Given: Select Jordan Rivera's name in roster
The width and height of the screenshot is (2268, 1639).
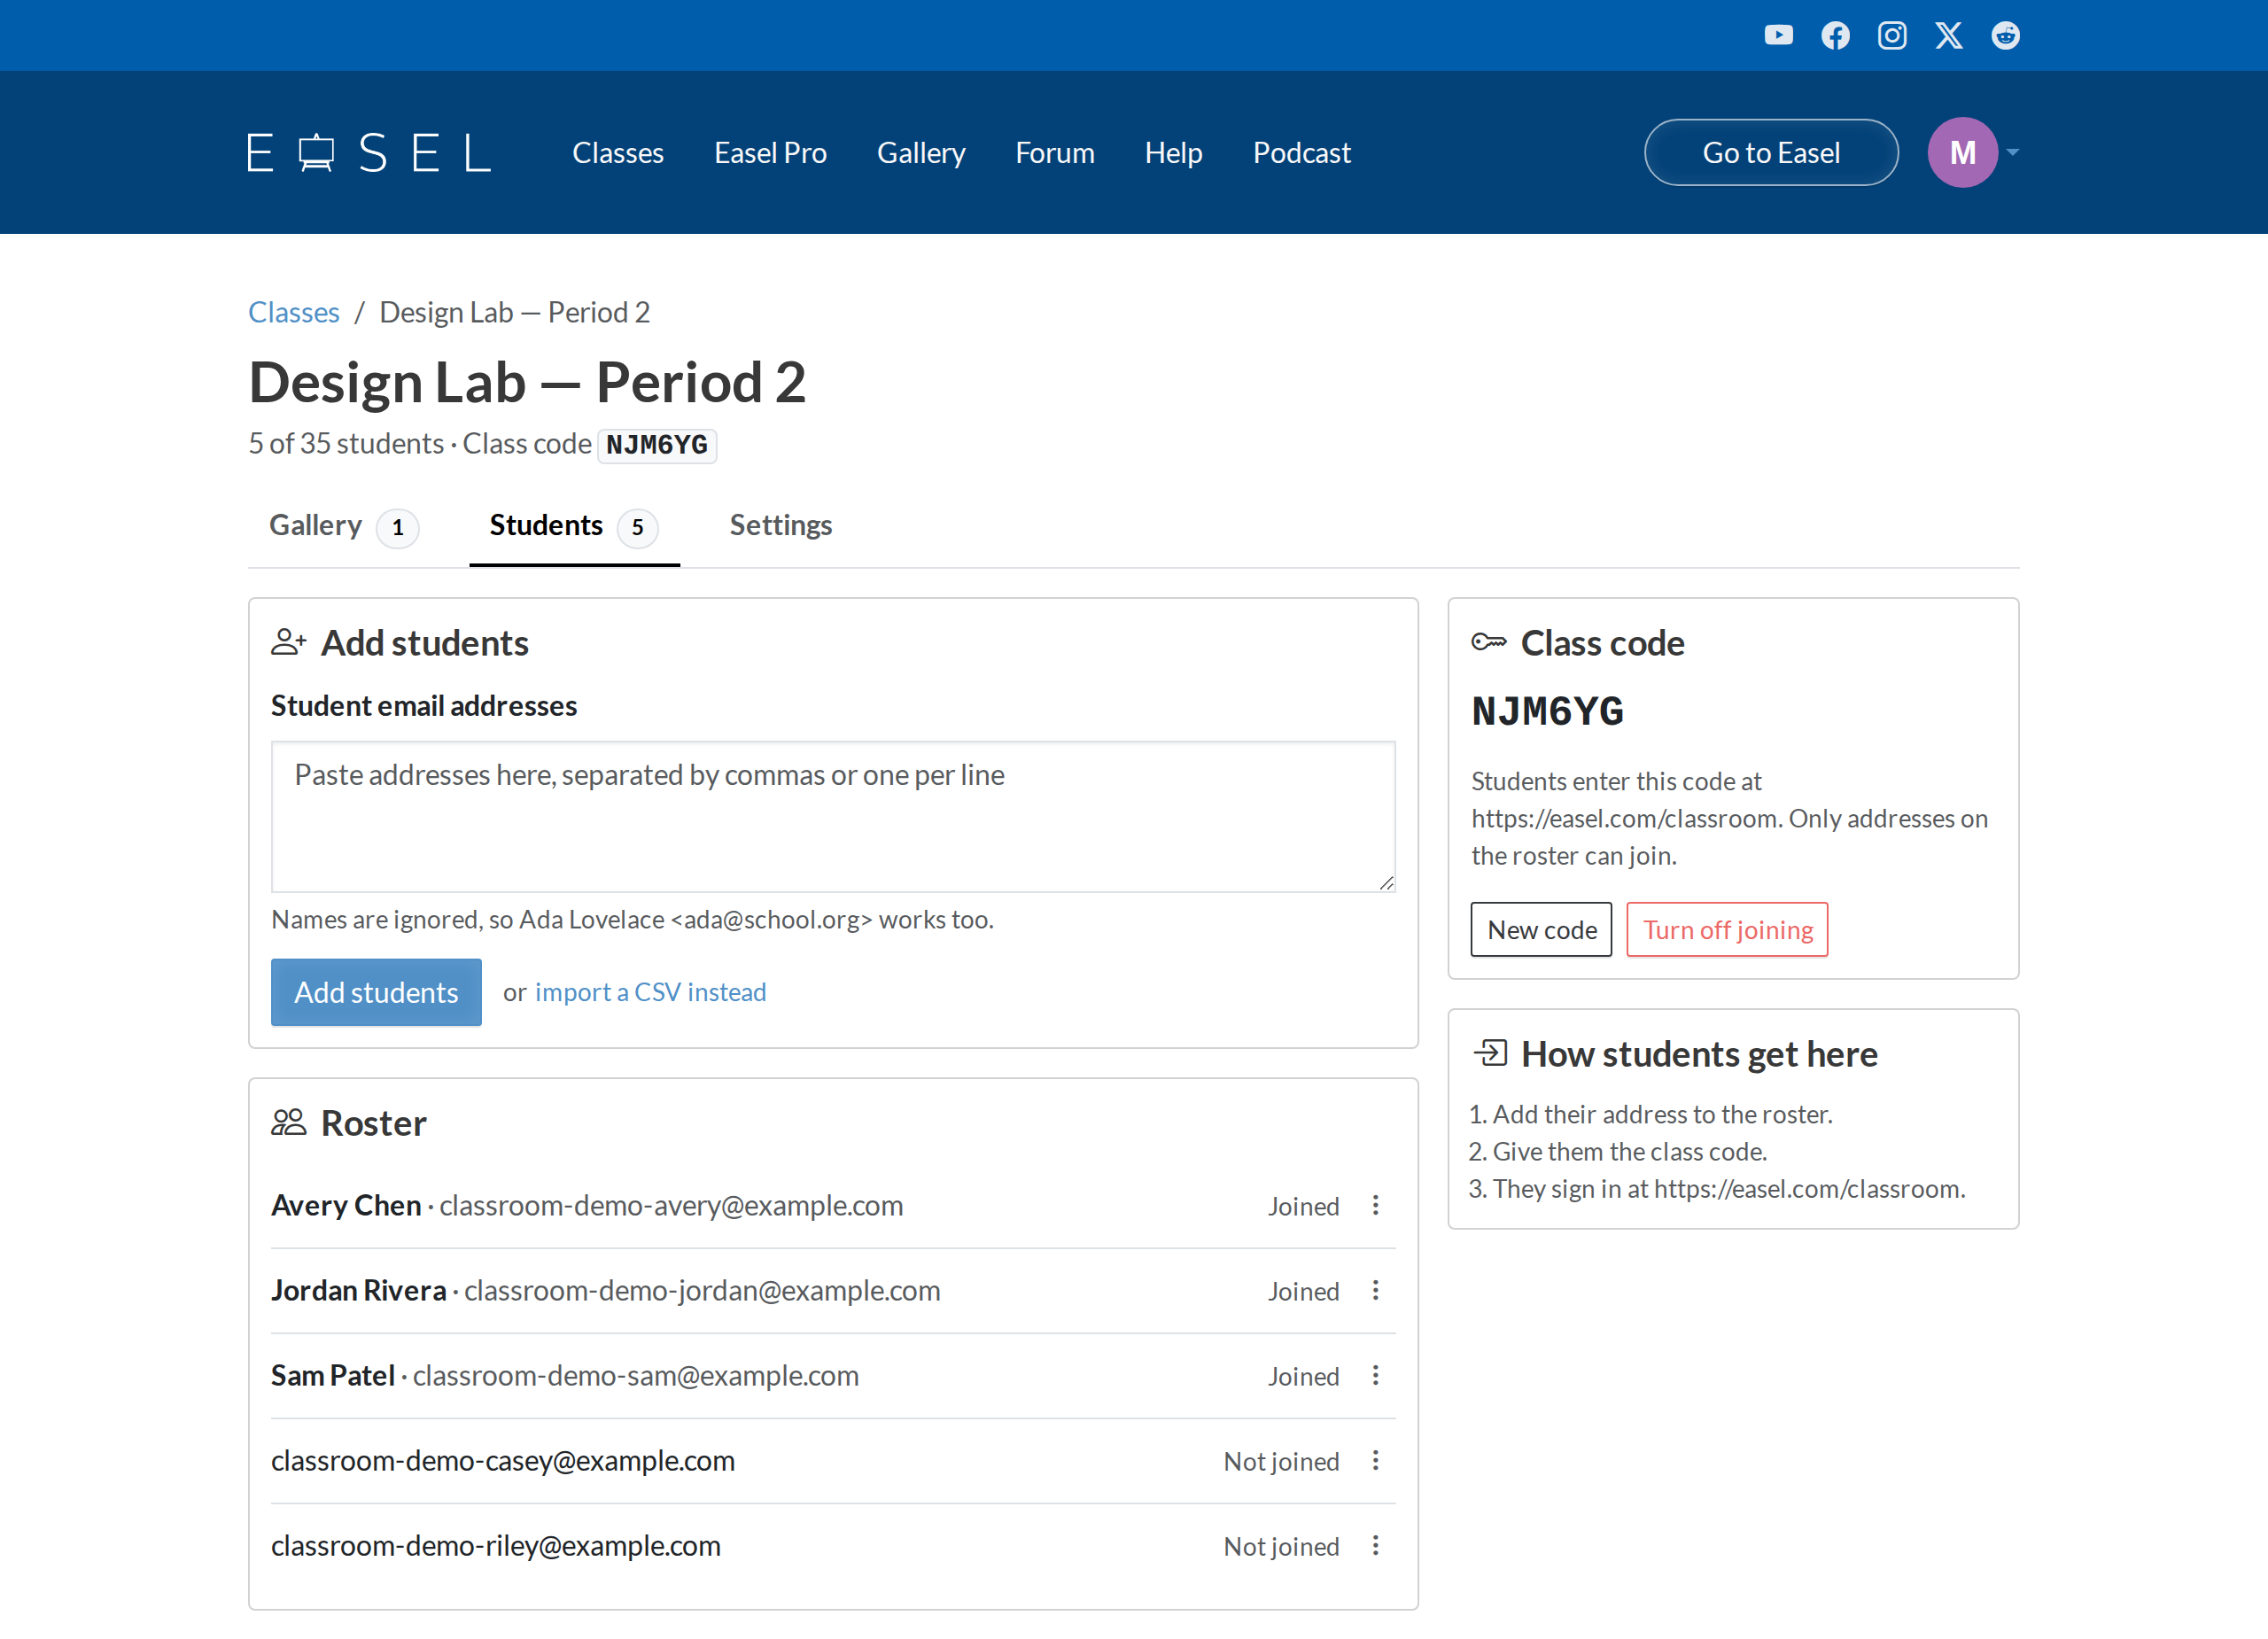Looking at the screenshot, I should coord(358,1290).
